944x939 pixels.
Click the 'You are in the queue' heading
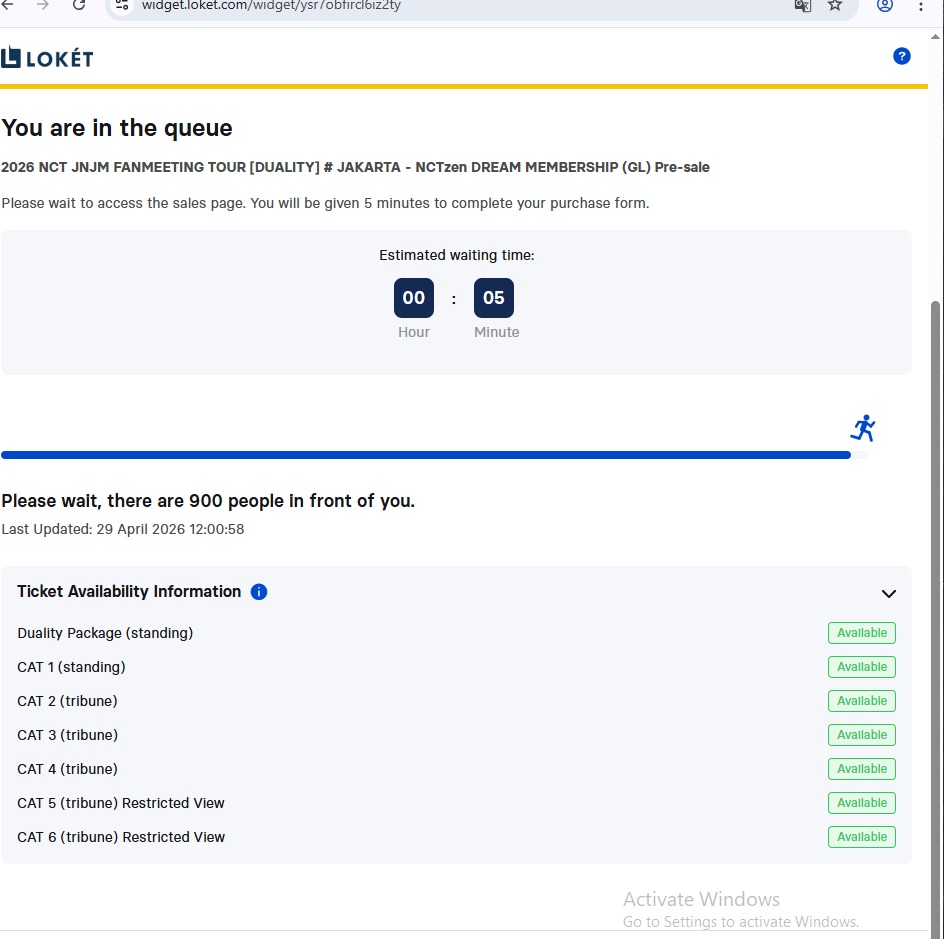click(117, 128)
